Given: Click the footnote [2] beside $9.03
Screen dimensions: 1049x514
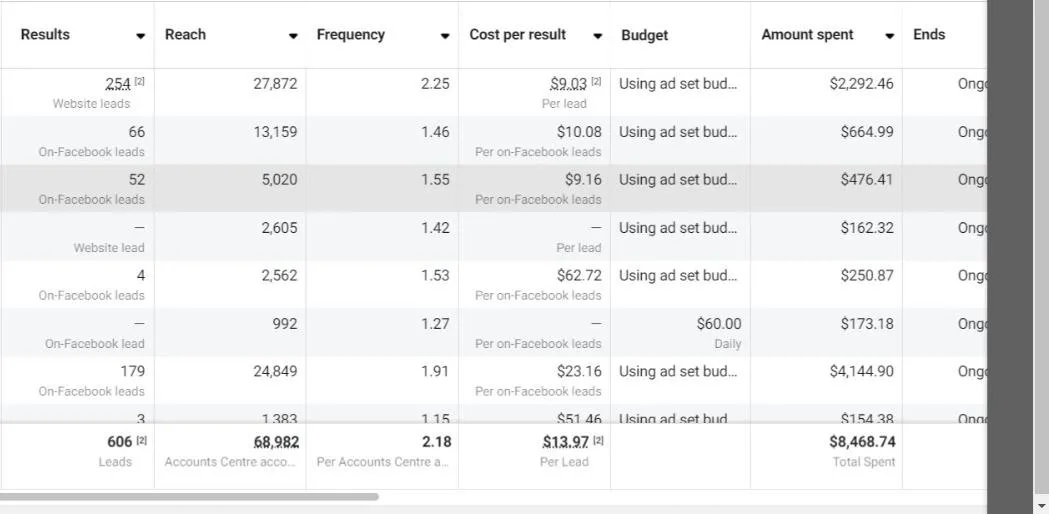Looking at the screenshot, I should pos(596,82).
